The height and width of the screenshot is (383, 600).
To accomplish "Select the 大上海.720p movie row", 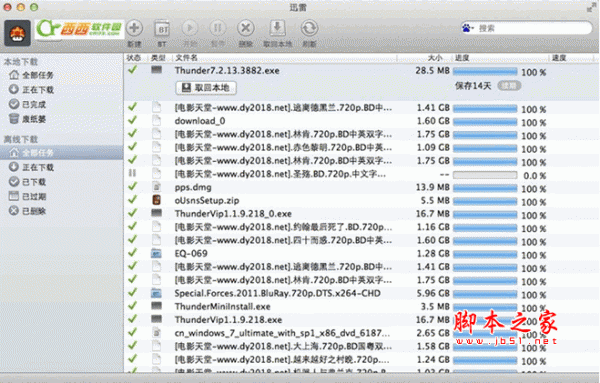I will point(361,346).
